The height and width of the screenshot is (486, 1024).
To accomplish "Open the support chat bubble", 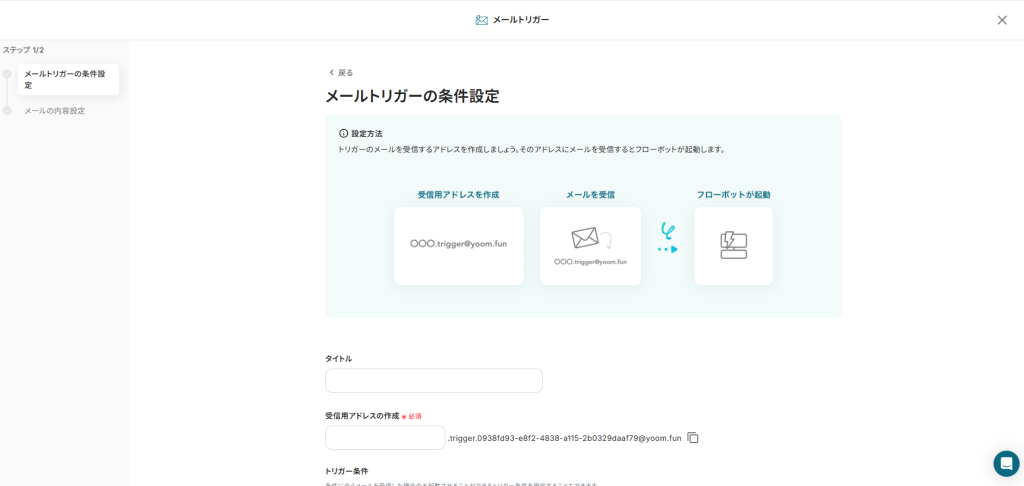I will click(1006, 463).
